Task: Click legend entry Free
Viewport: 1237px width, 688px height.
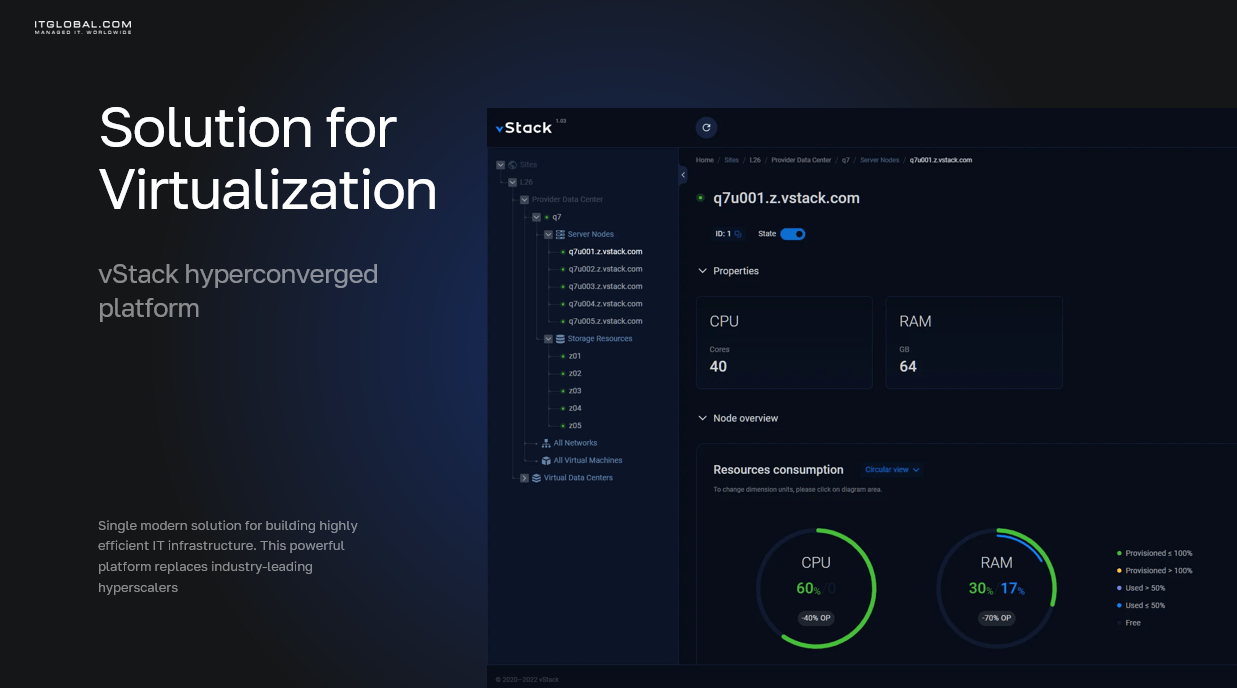Action: pyautogui.click(x=1129, y=623)
